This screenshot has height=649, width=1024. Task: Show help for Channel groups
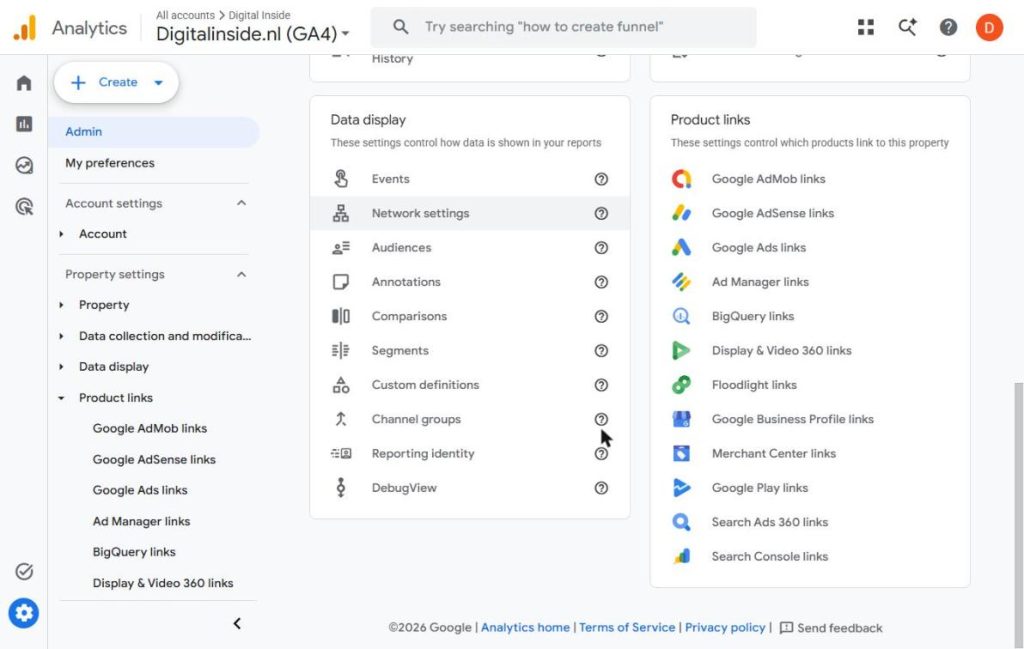[601, 419]
